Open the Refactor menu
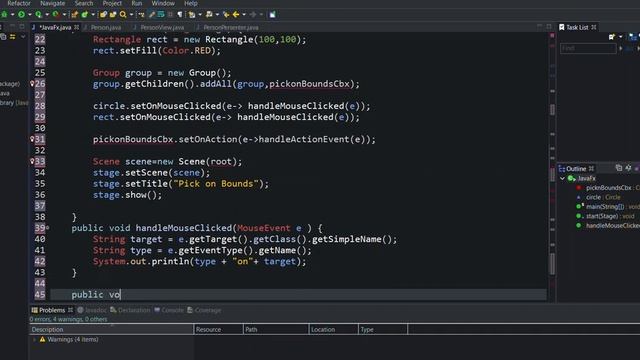640x360 pixels. tap(19, 3)
